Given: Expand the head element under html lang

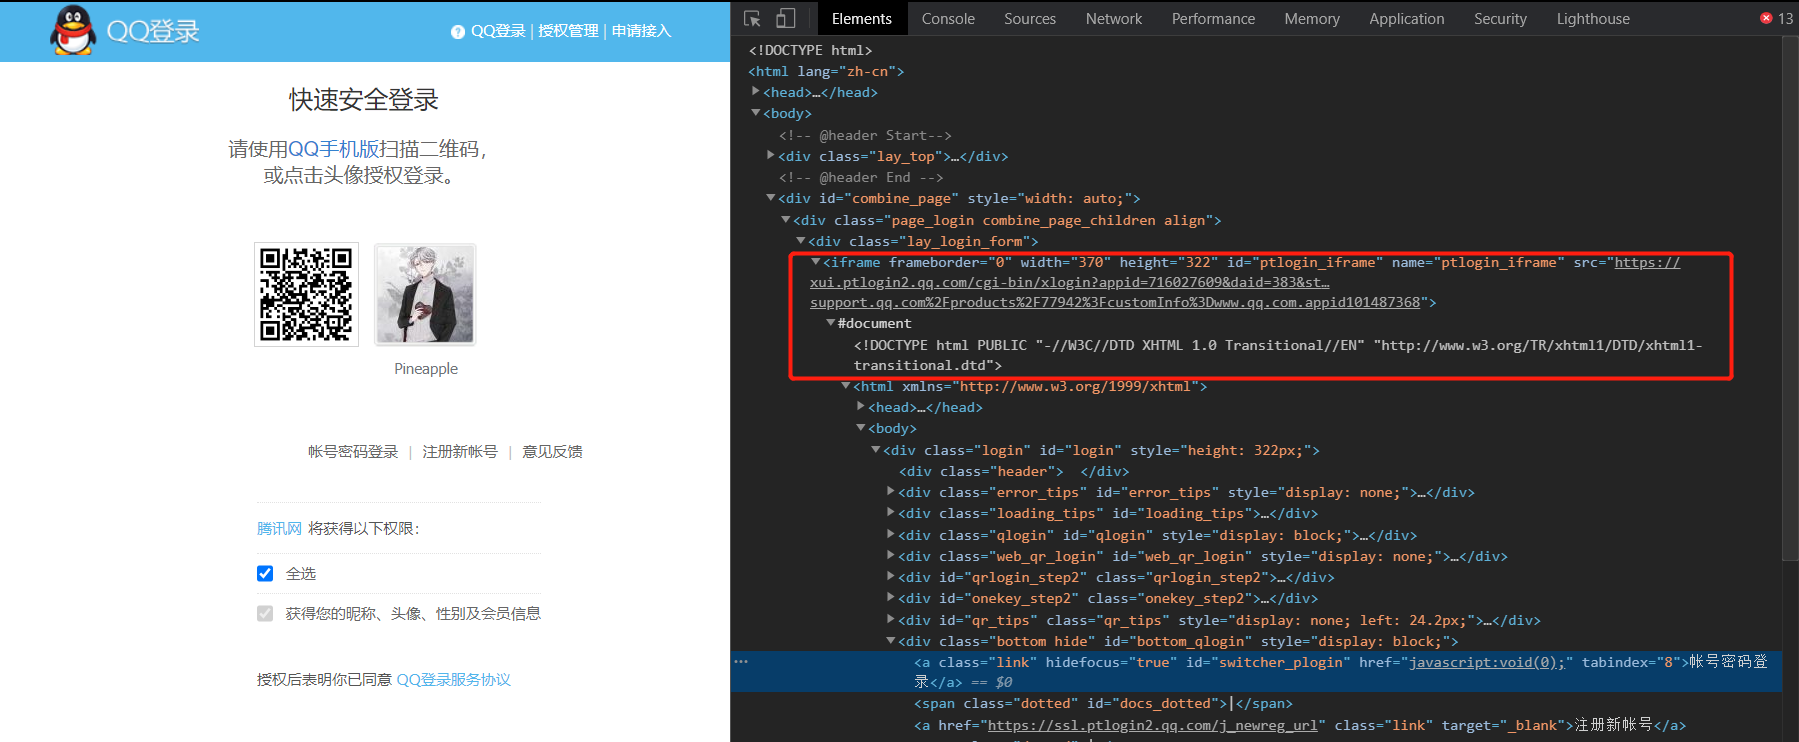Looking at the screenshot, I should (x=756, y=91).
